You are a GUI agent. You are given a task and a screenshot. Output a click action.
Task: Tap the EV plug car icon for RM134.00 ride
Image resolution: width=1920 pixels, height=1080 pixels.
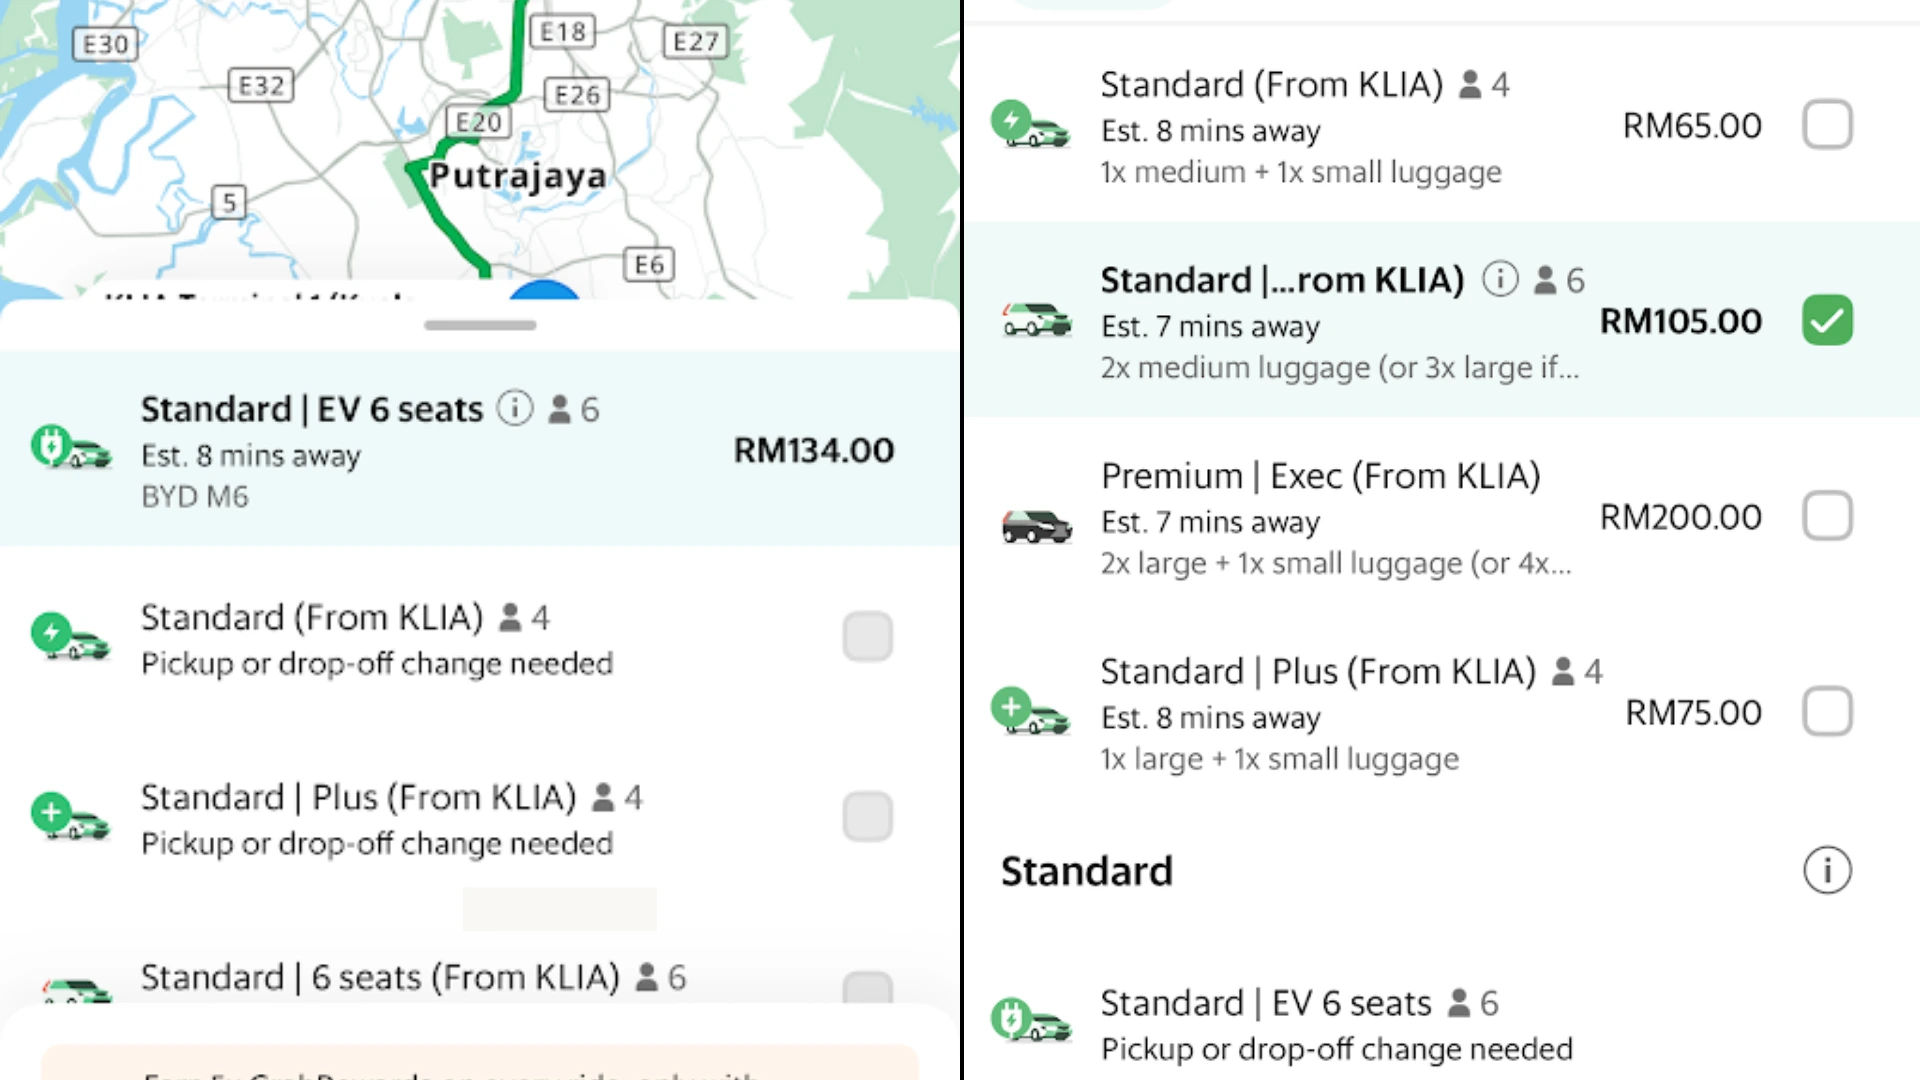coord(71,449)
